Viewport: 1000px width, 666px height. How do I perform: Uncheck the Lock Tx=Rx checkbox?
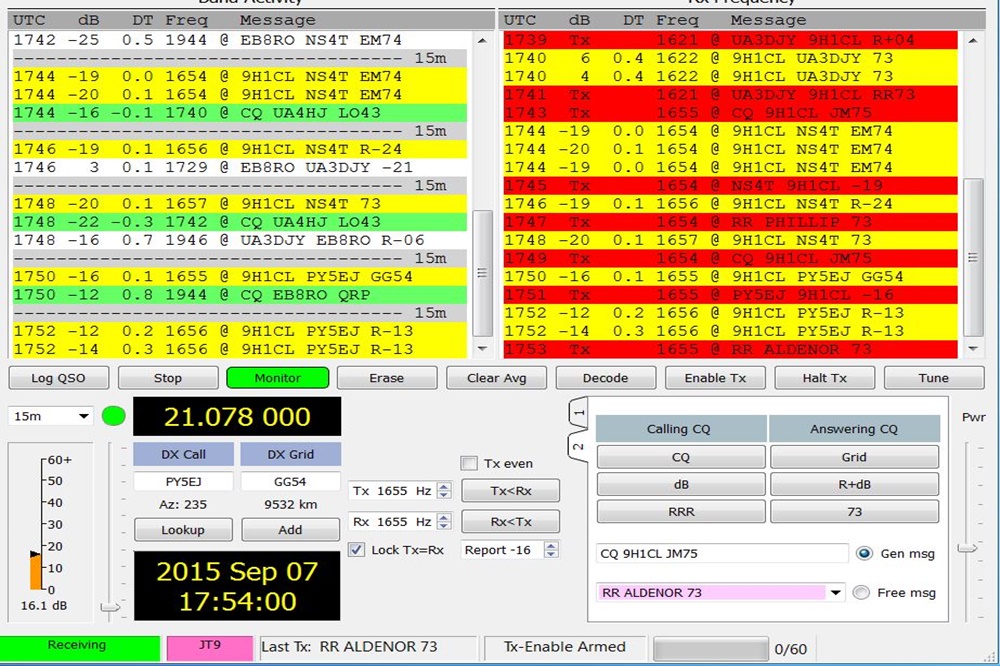356,550
